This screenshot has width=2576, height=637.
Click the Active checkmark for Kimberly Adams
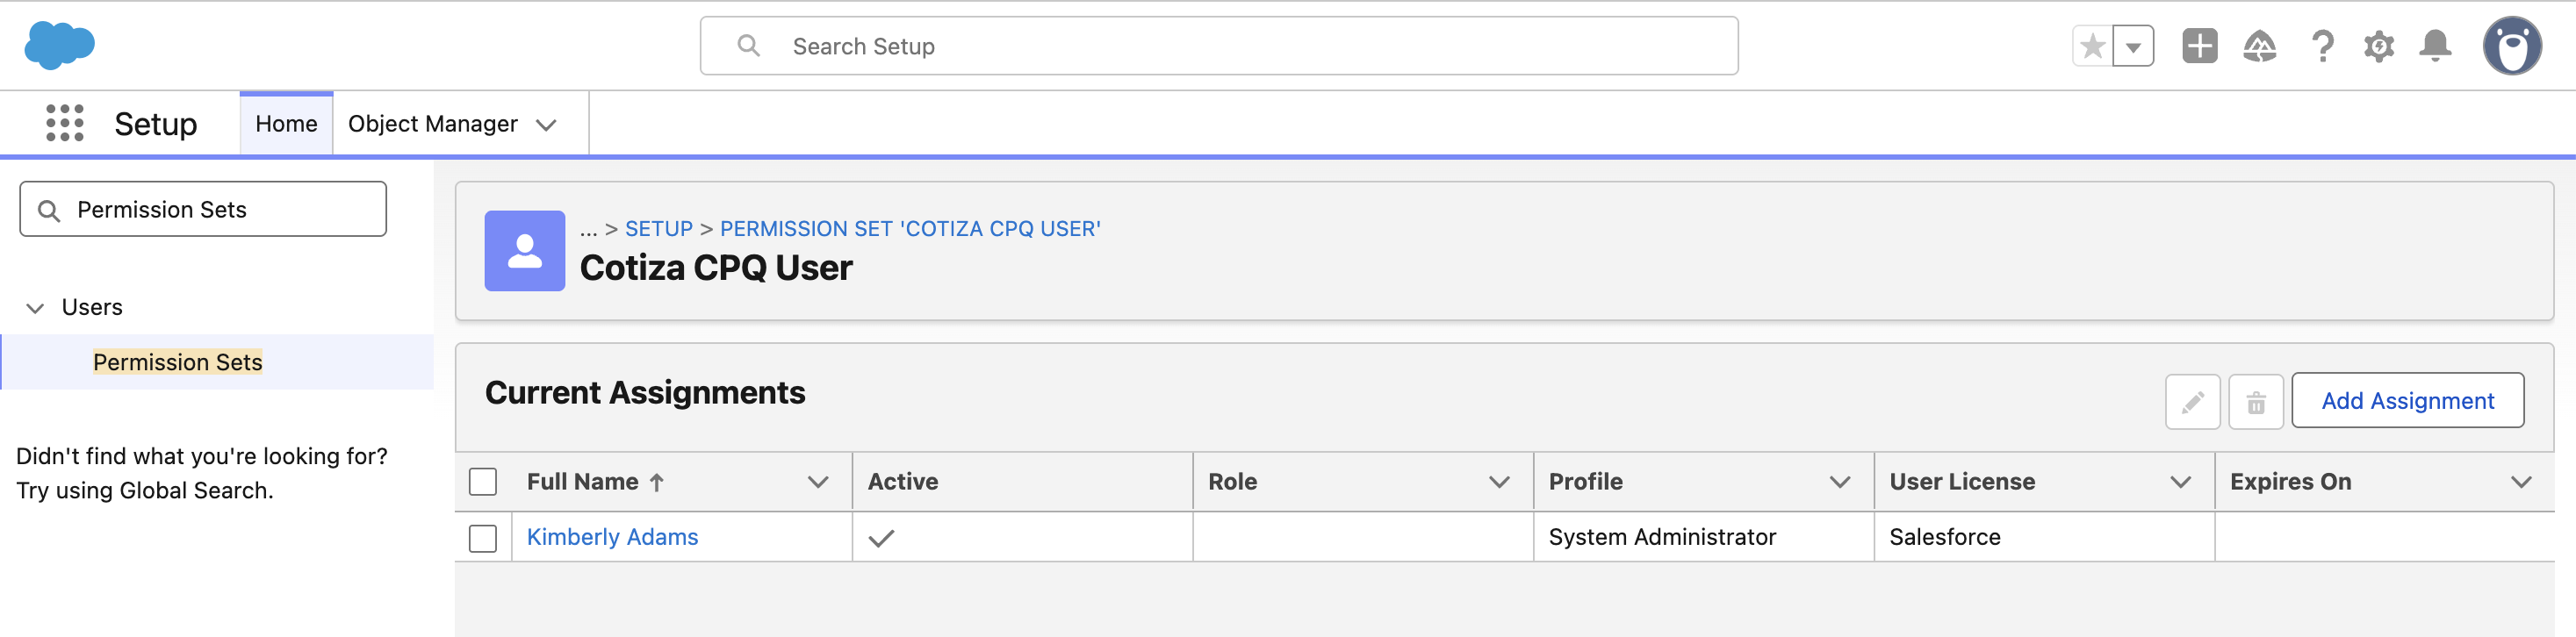pos(881,538)
